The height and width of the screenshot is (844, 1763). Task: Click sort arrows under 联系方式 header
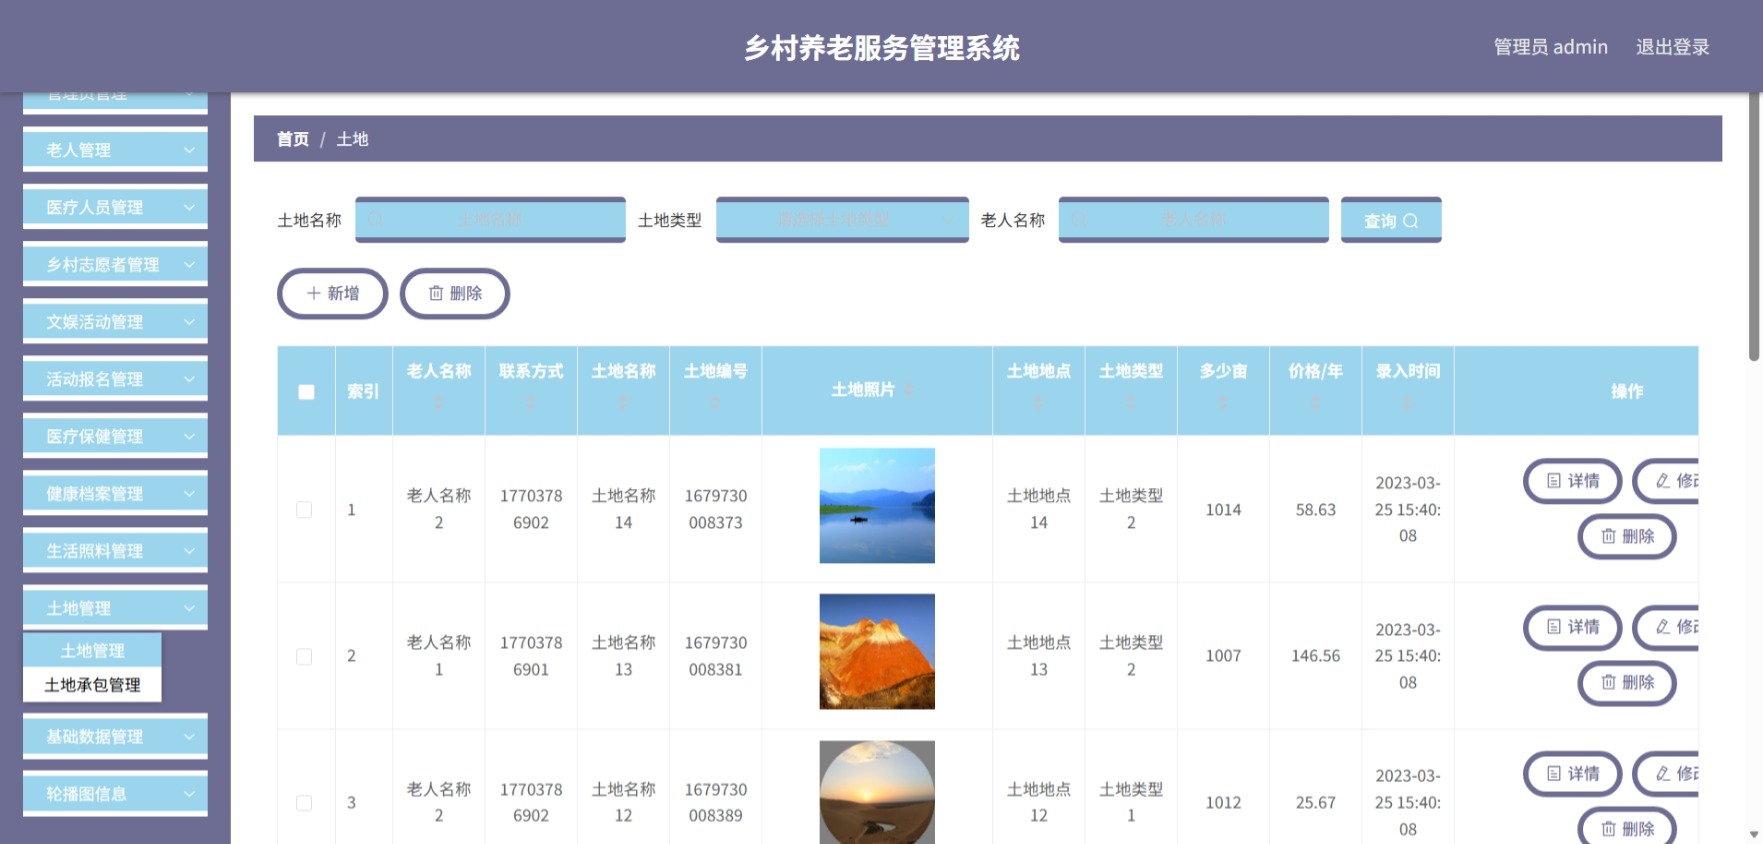(x=531, y=402)
